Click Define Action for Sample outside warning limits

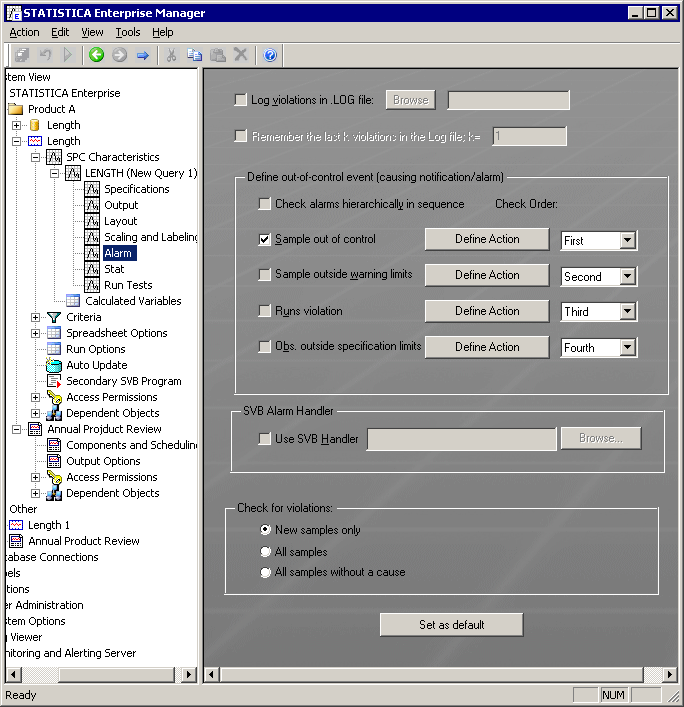(x=487, y=275)
